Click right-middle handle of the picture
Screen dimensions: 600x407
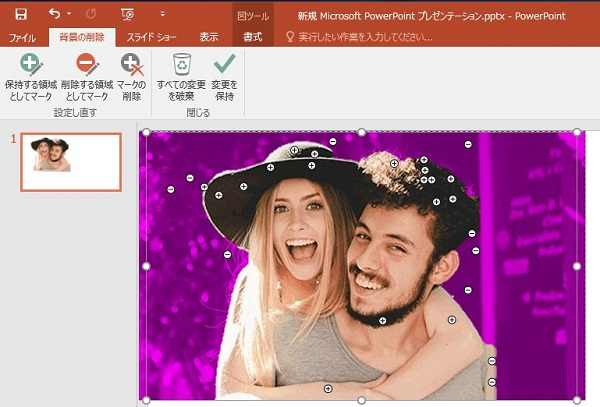click(x=577, y=266)
